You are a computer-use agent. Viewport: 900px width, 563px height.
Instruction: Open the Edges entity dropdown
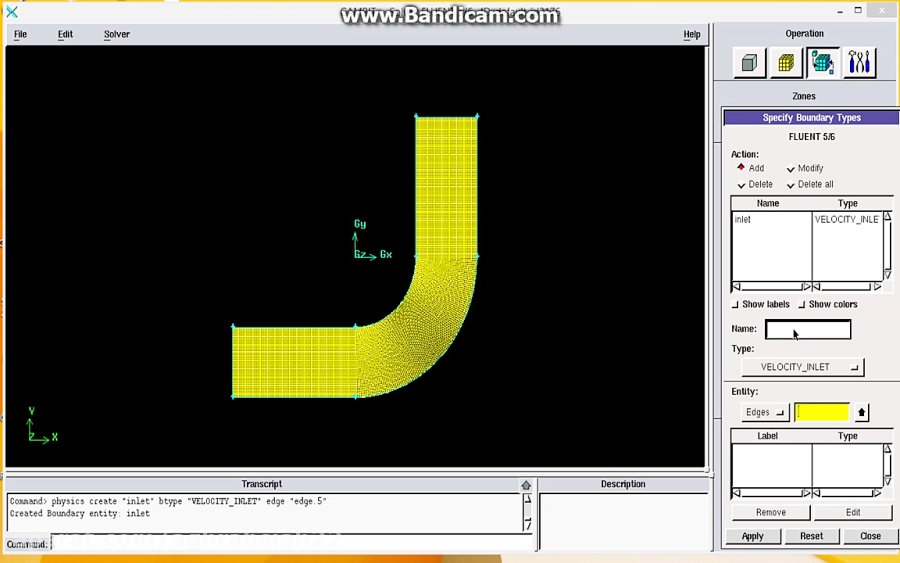tap(765, 413)
